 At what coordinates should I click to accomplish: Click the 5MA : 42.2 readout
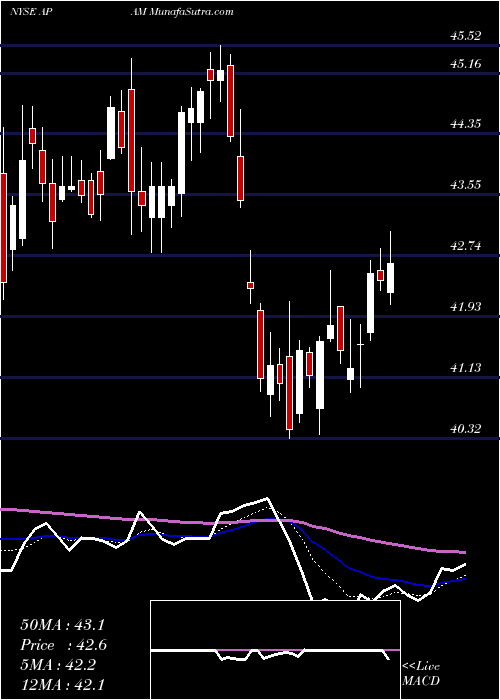pyautogui.click(x=59, y=666)
